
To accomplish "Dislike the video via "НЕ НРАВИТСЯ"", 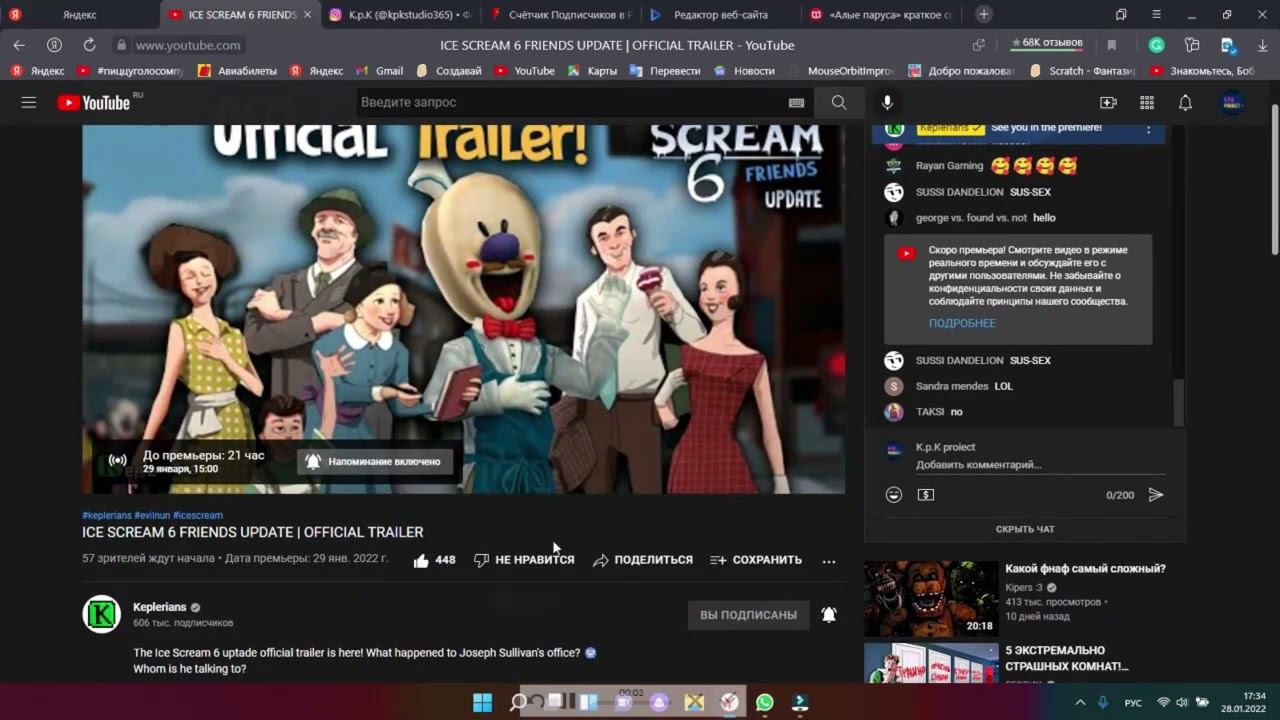I will (x=524, y=560).
